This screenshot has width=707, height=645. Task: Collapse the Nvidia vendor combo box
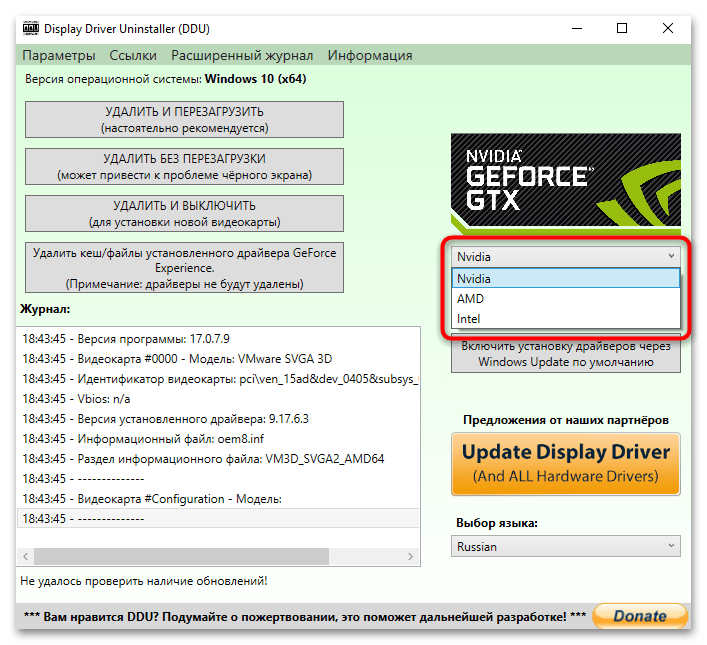click(x=566, y=257)
